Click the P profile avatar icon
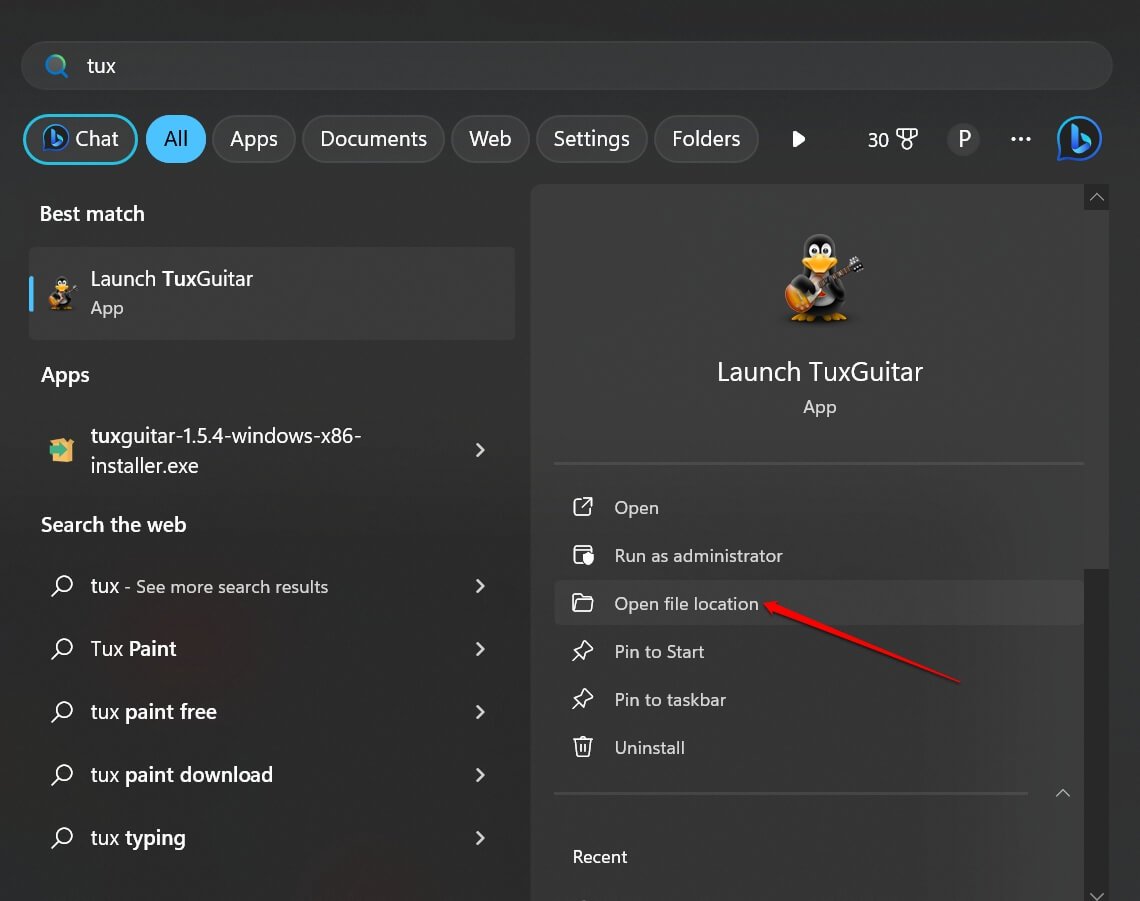This screenshot has width=1140, height=901. point(964,139)
